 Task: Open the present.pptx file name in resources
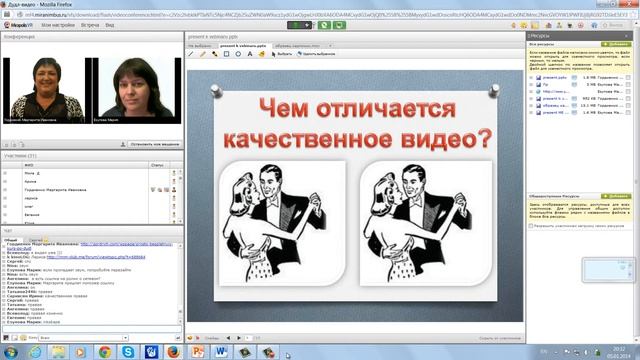[x=554, y=78]
